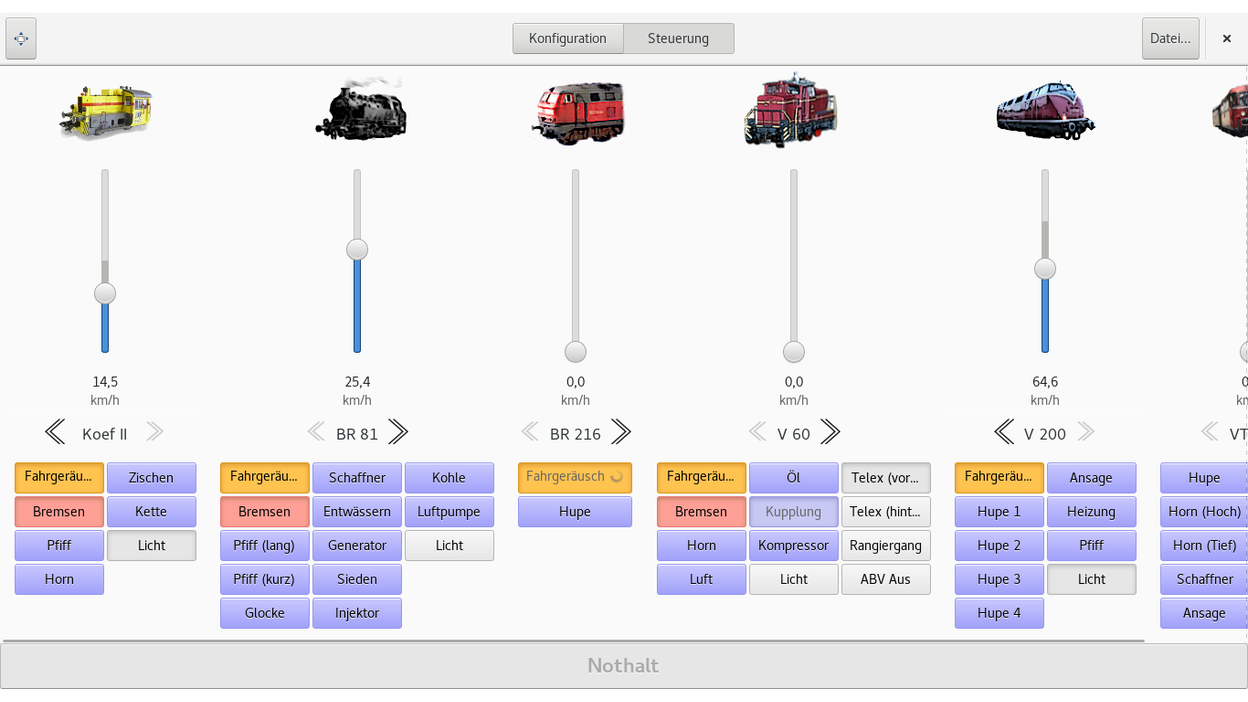Switch to the Konfiguration tab
Screen dimensions: 1248x702
pyautogui.click(x=567, y=38)
